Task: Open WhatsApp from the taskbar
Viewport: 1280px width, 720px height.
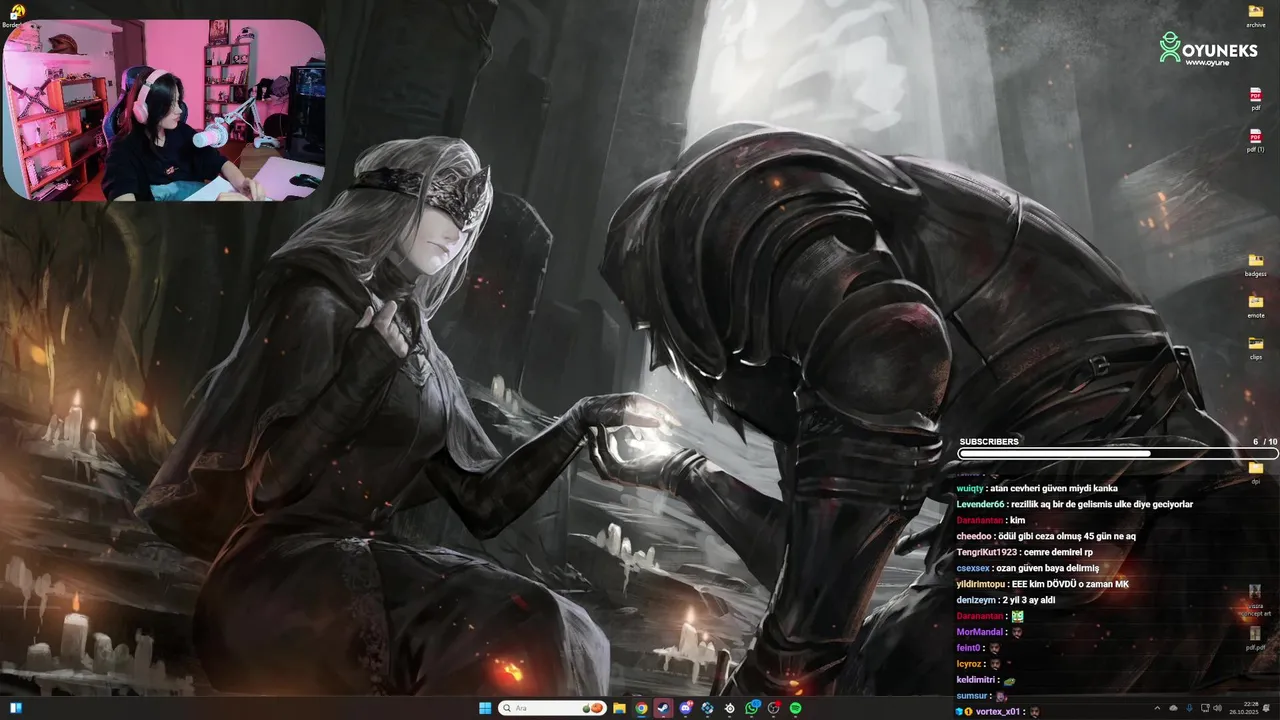Action: tap(751, 708)
